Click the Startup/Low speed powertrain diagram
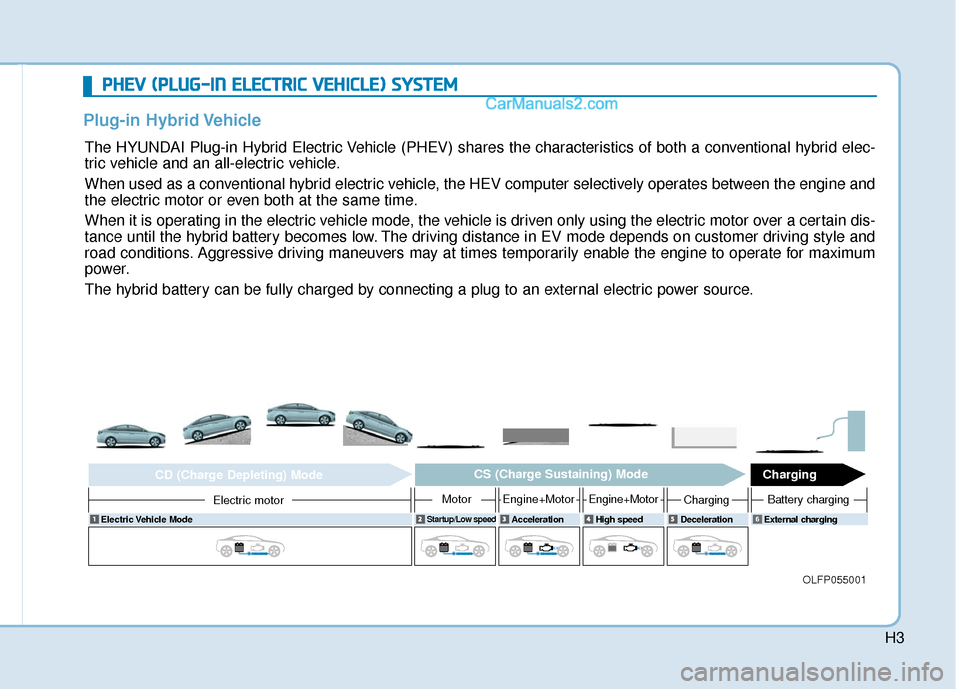This screenshot has height=689, width=960. 455,546
